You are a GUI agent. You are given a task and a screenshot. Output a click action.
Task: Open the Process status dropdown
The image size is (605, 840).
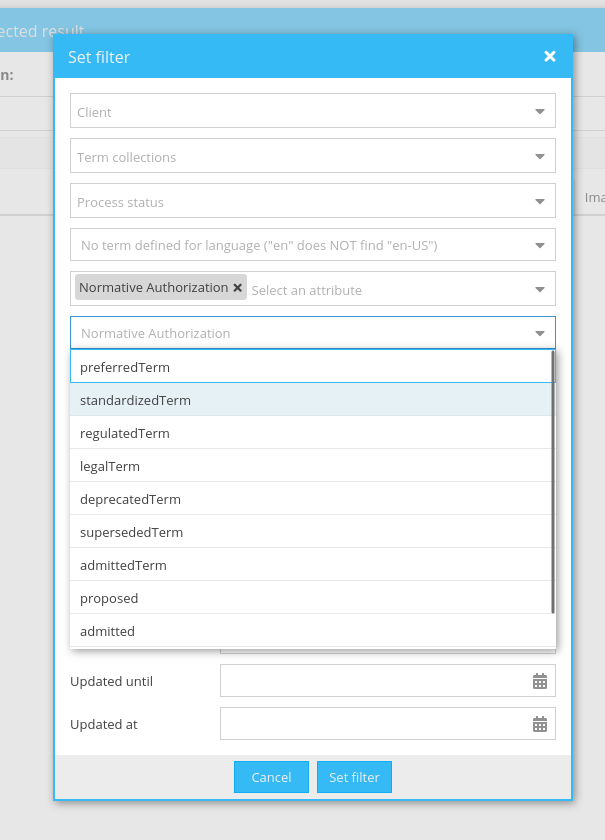click(539, 202)
